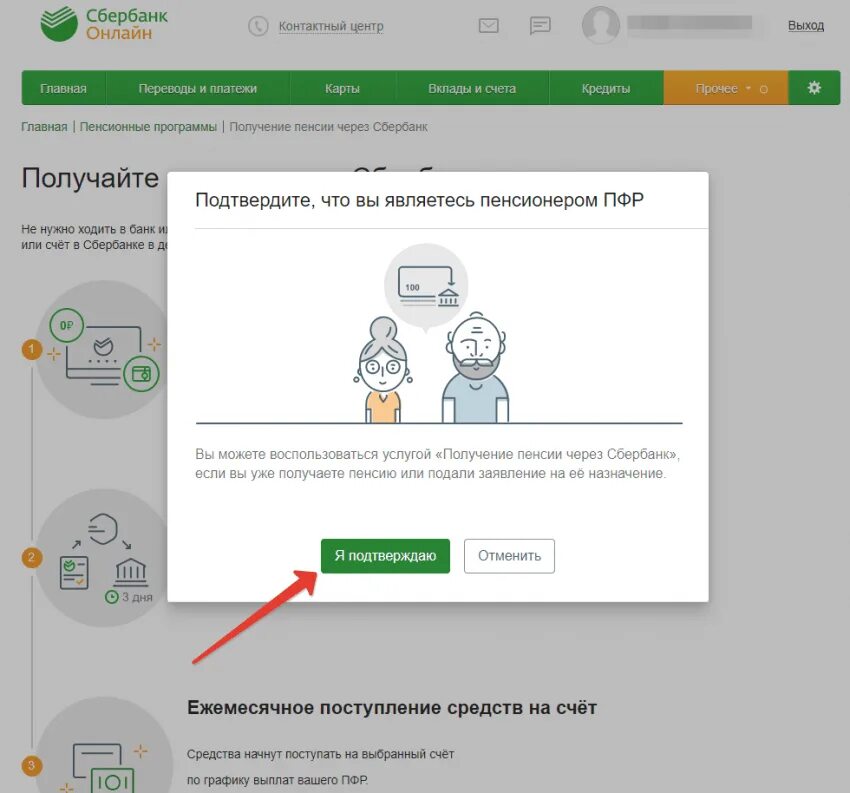This screenshot has width=850, height=793.
Task: Open the Карты menu tab
Action: tap(342, 88)
